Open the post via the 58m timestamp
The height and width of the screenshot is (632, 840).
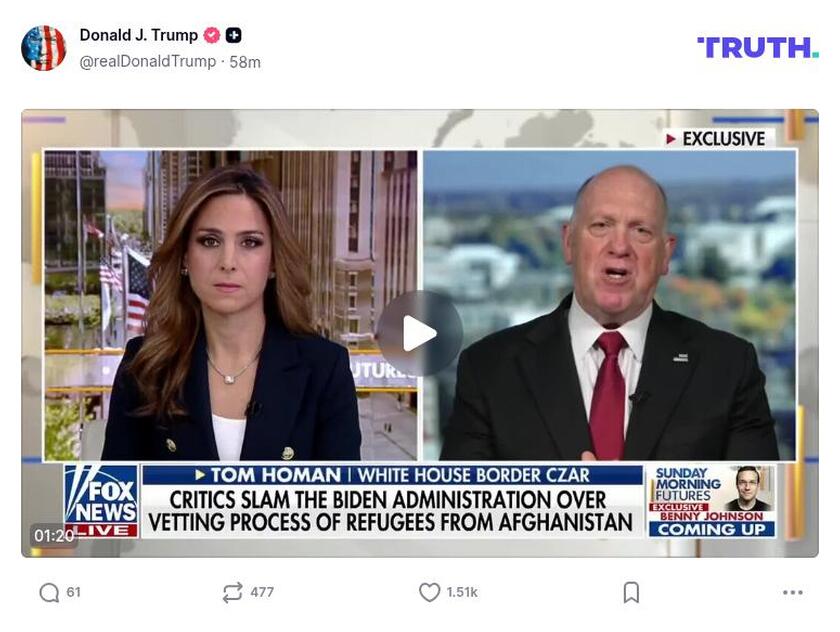pos(245,62)
